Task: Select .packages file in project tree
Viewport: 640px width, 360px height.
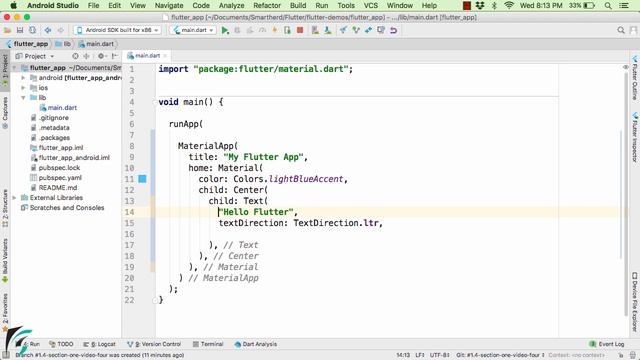Action: coord(50,138)
